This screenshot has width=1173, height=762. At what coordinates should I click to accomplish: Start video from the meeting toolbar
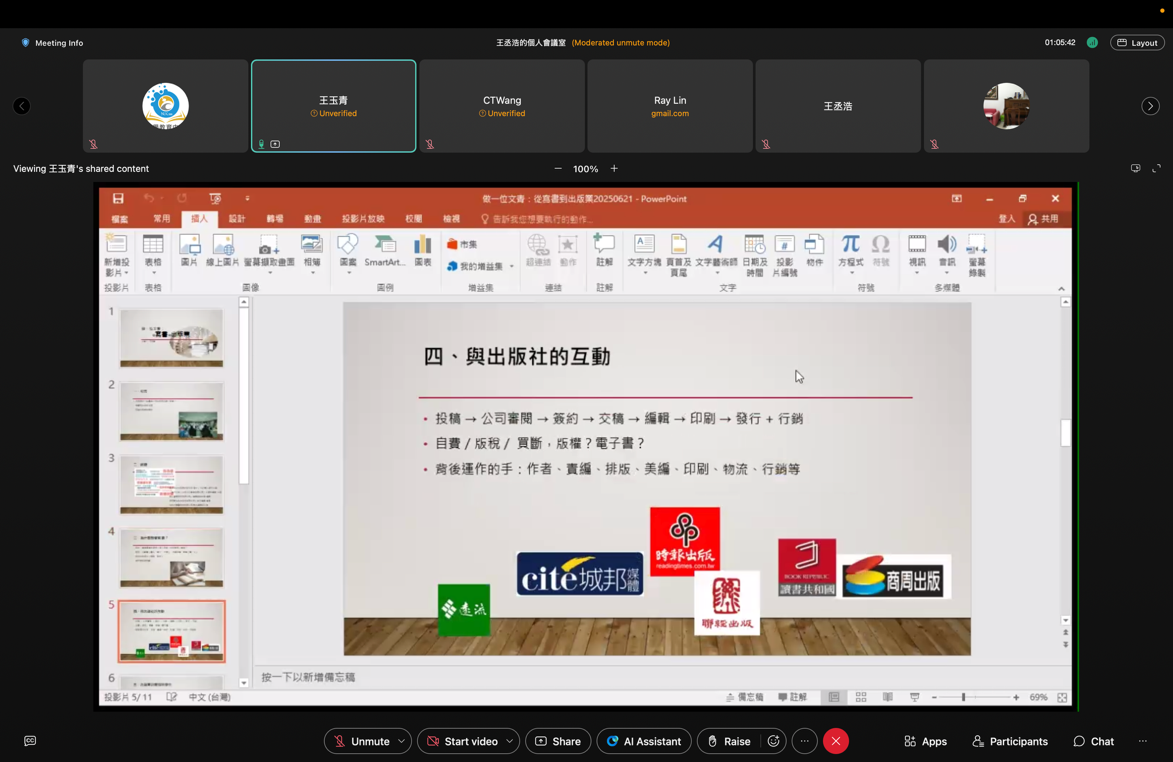(461, 741)
